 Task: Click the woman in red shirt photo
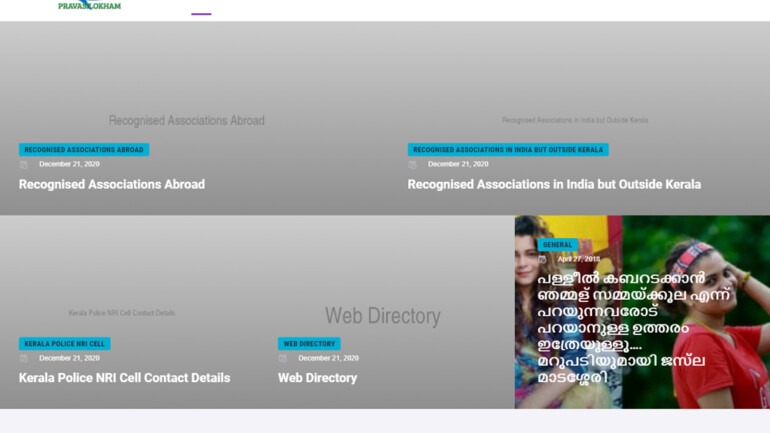coord(718,330)
